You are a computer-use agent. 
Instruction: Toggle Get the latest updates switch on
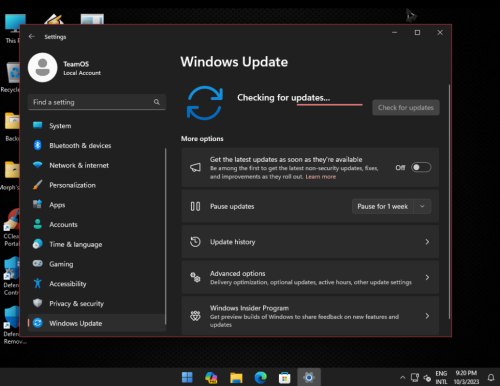click(x=421, y=167)
